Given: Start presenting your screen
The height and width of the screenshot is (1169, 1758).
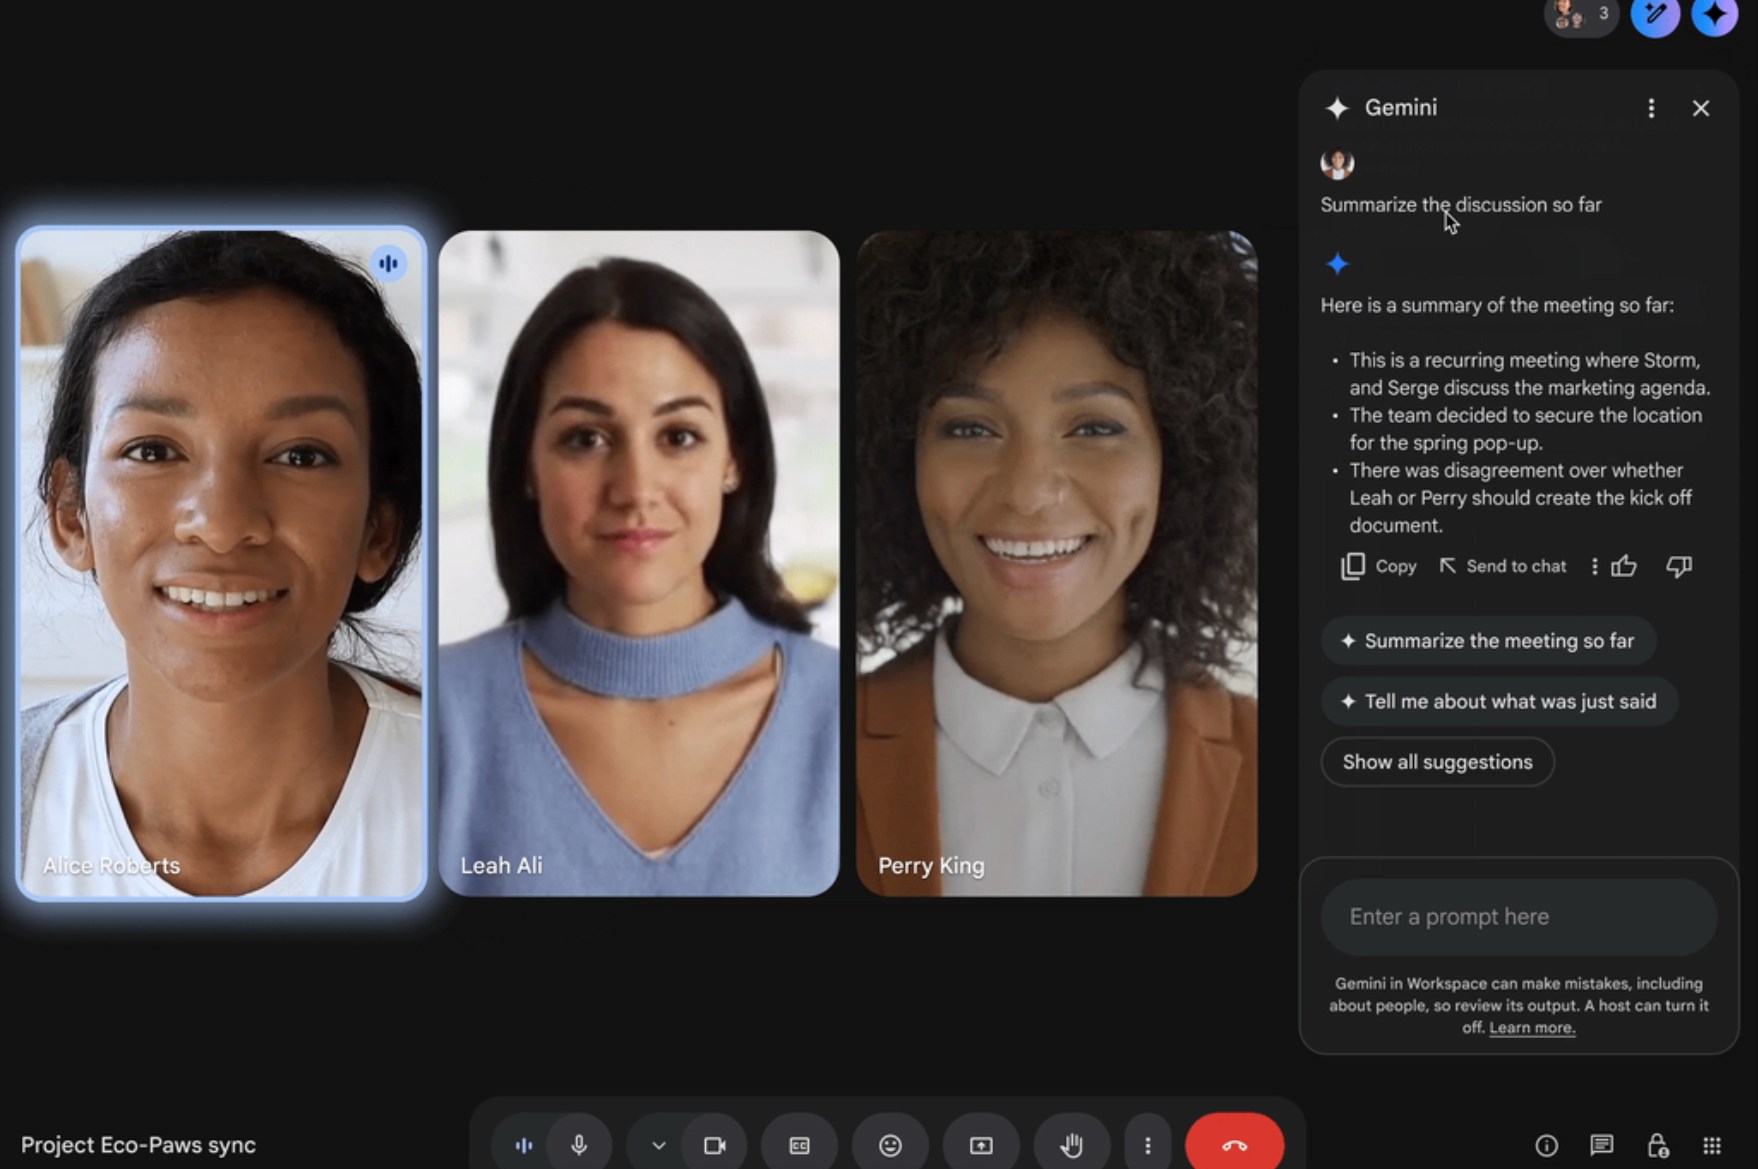Looking at the screenshot, I should [x=981, y=1145].
